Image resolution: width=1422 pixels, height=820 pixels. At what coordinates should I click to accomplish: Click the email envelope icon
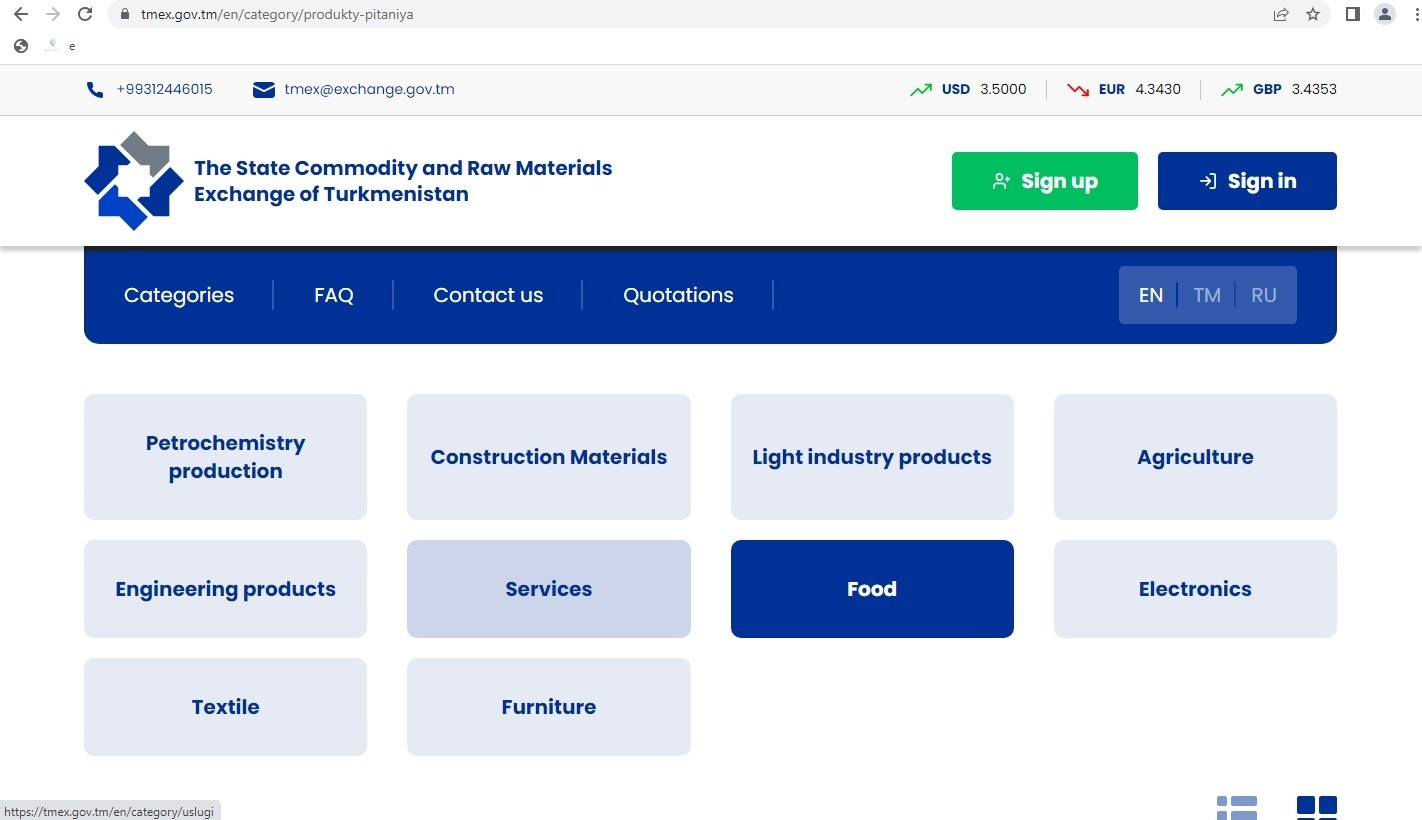(x=264, y=90)
